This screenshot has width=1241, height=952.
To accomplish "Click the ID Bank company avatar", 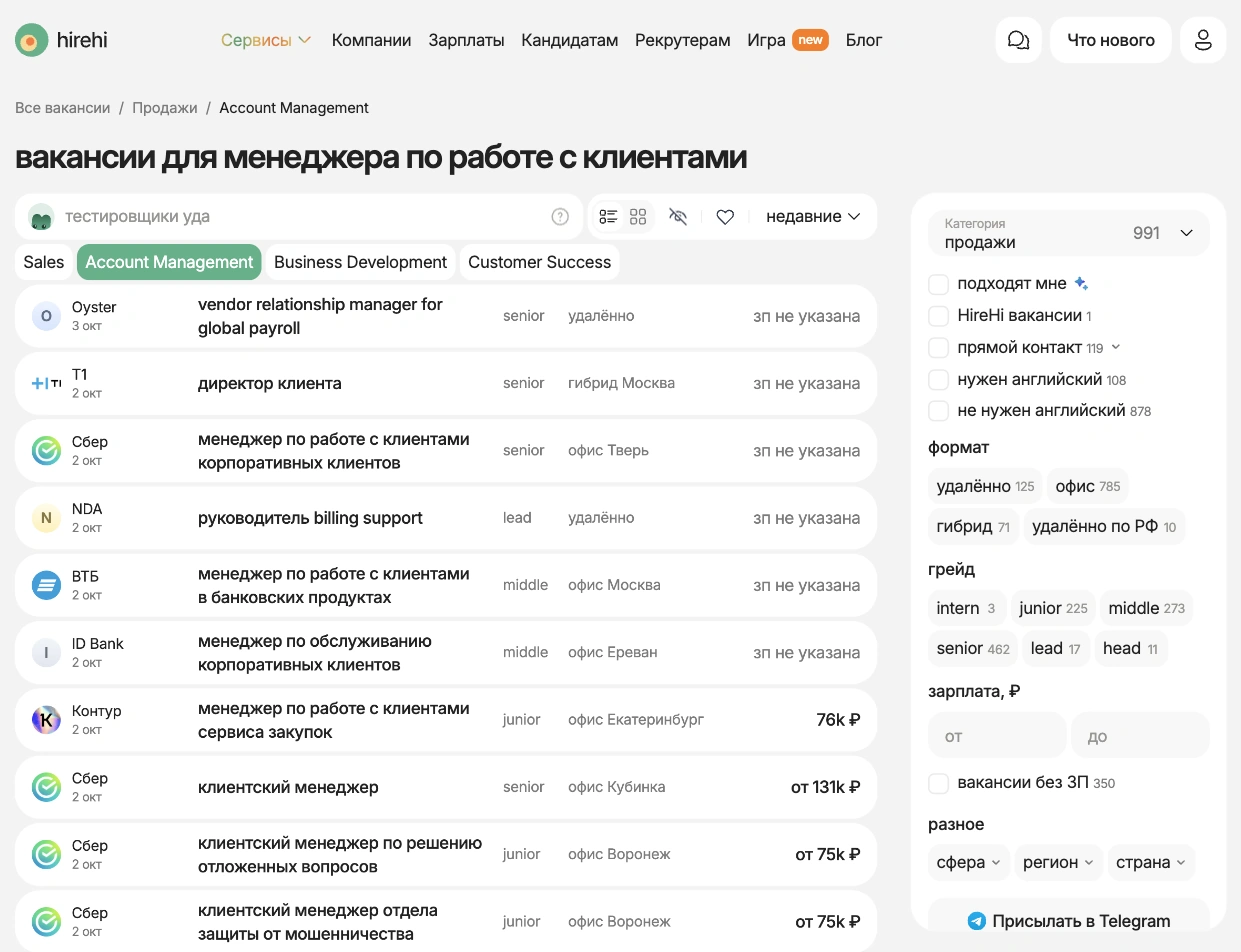I will coord(46,652).
